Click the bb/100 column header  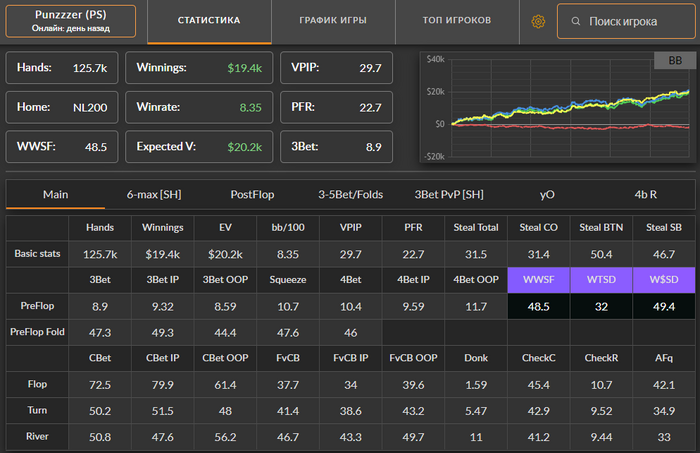[x=288, y=228]
